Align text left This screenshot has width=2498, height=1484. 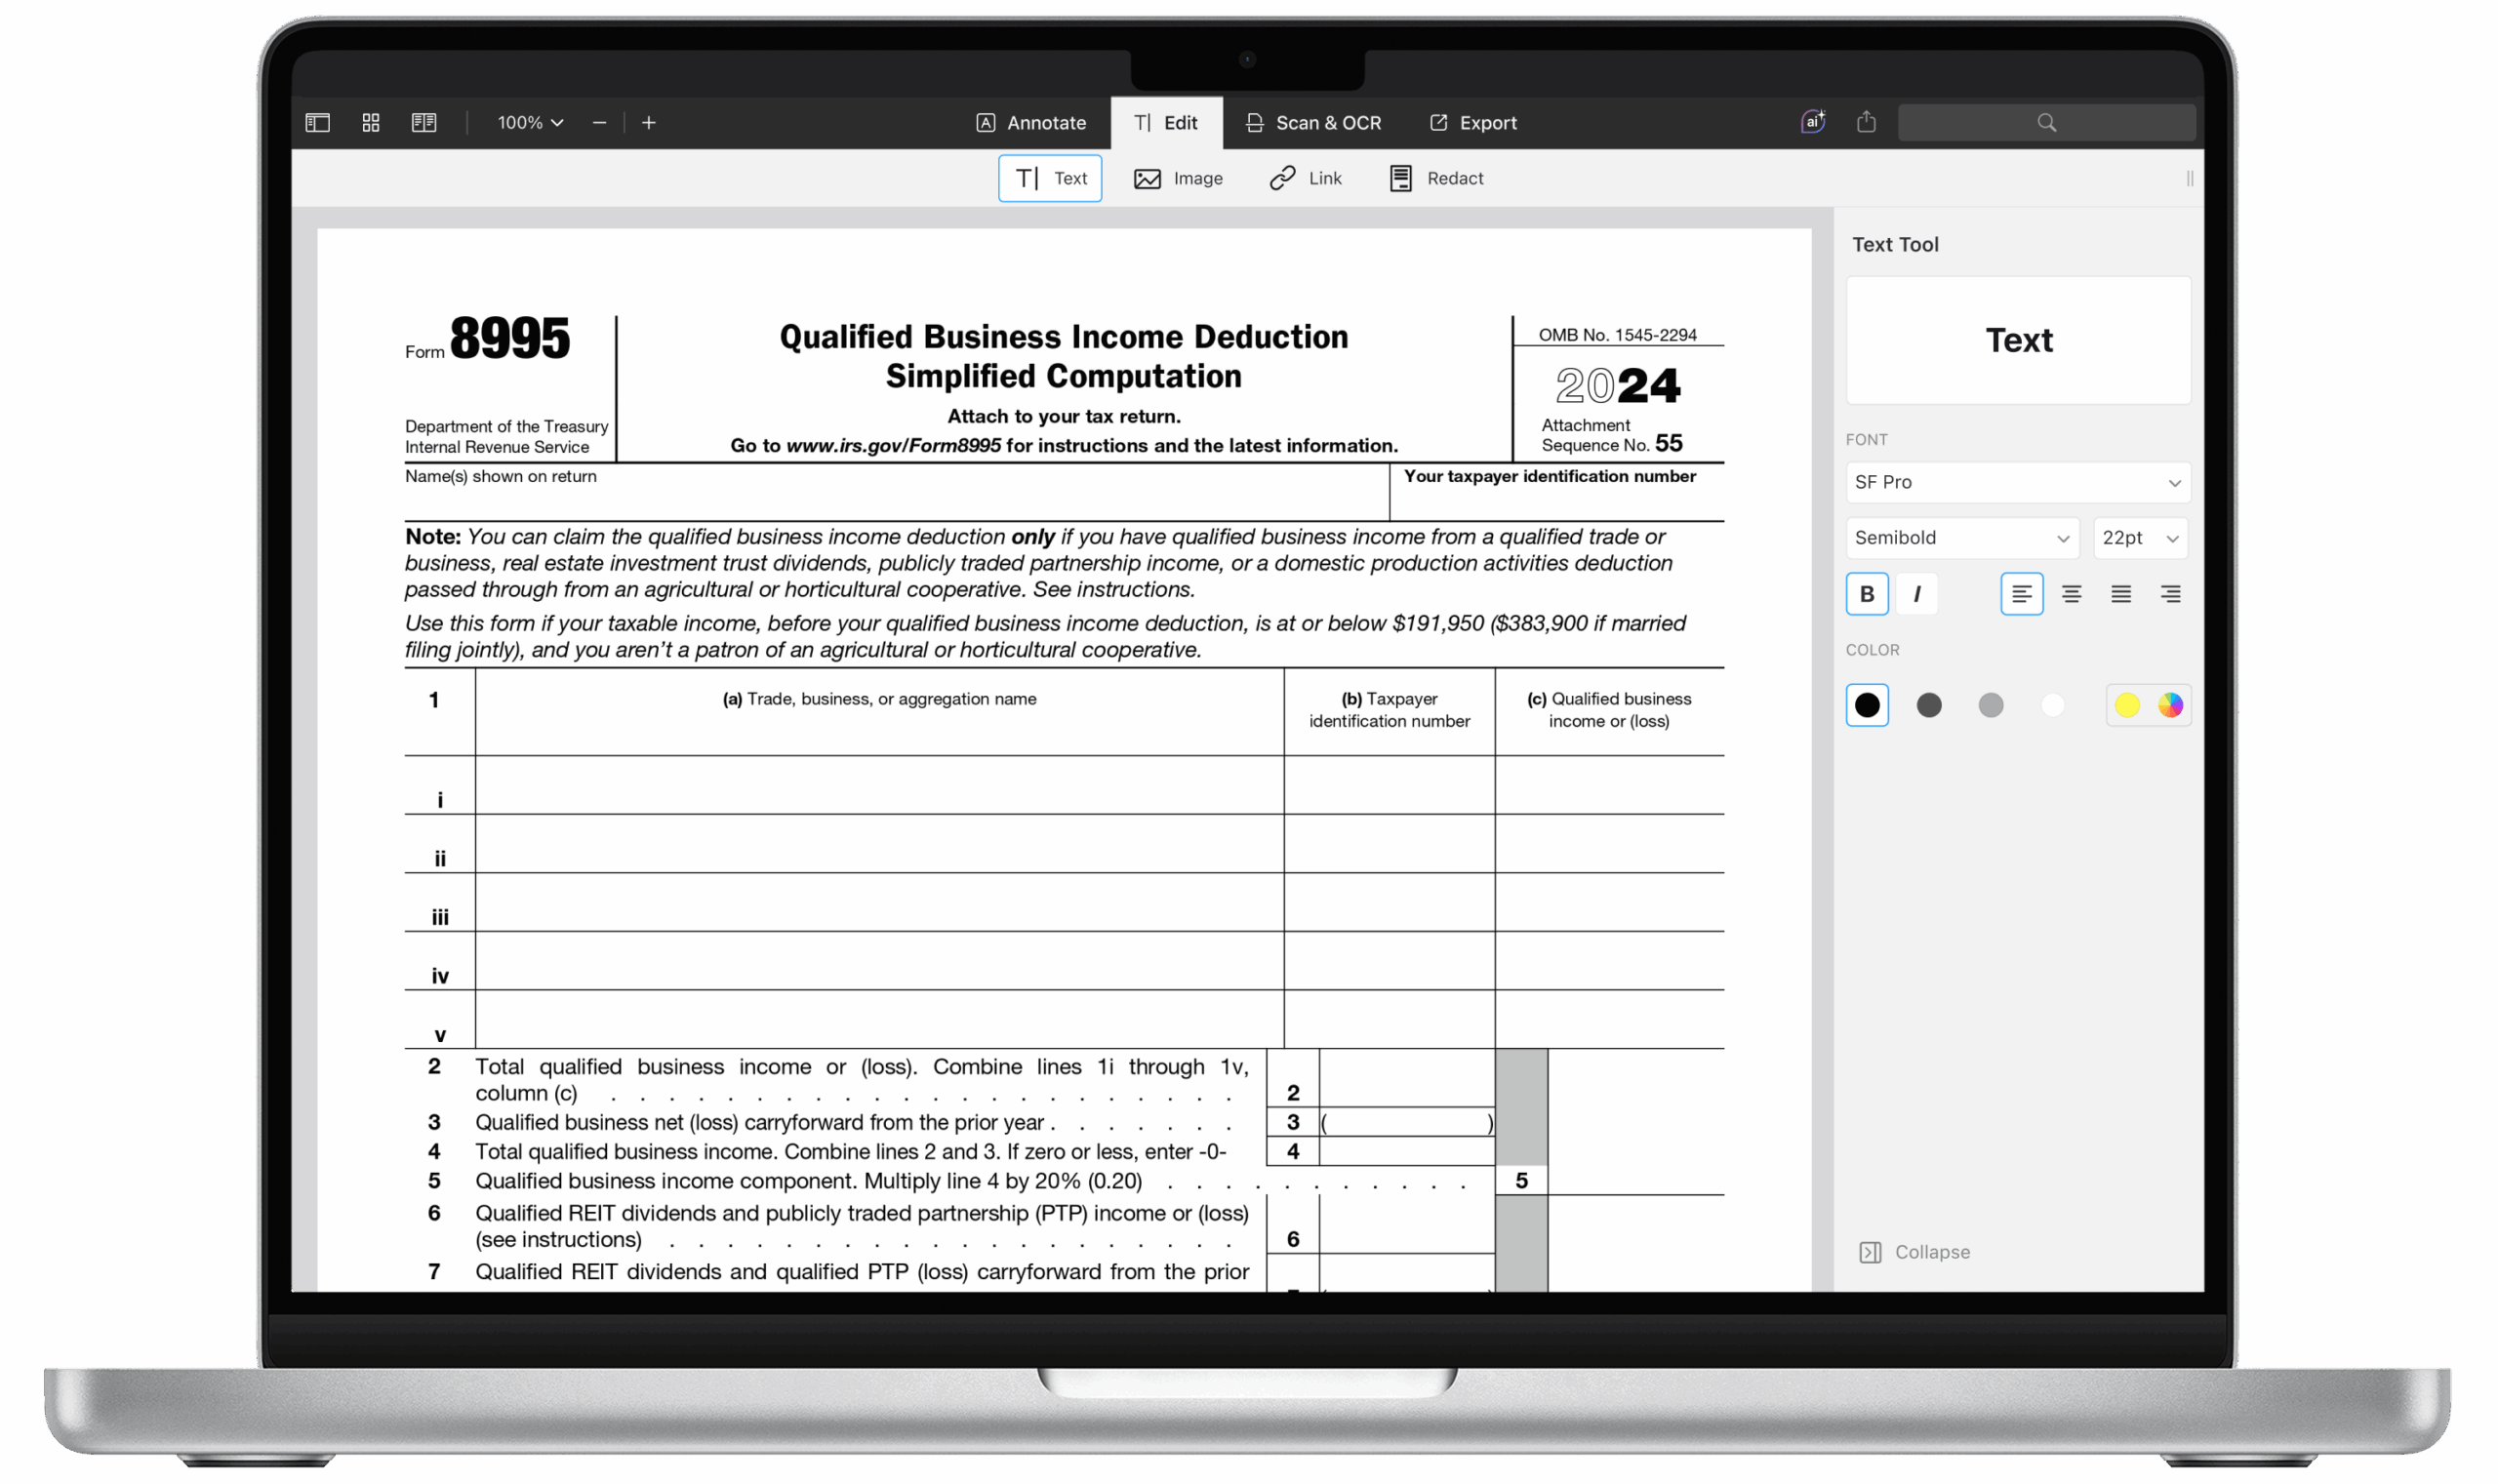tap(2020, 594)
